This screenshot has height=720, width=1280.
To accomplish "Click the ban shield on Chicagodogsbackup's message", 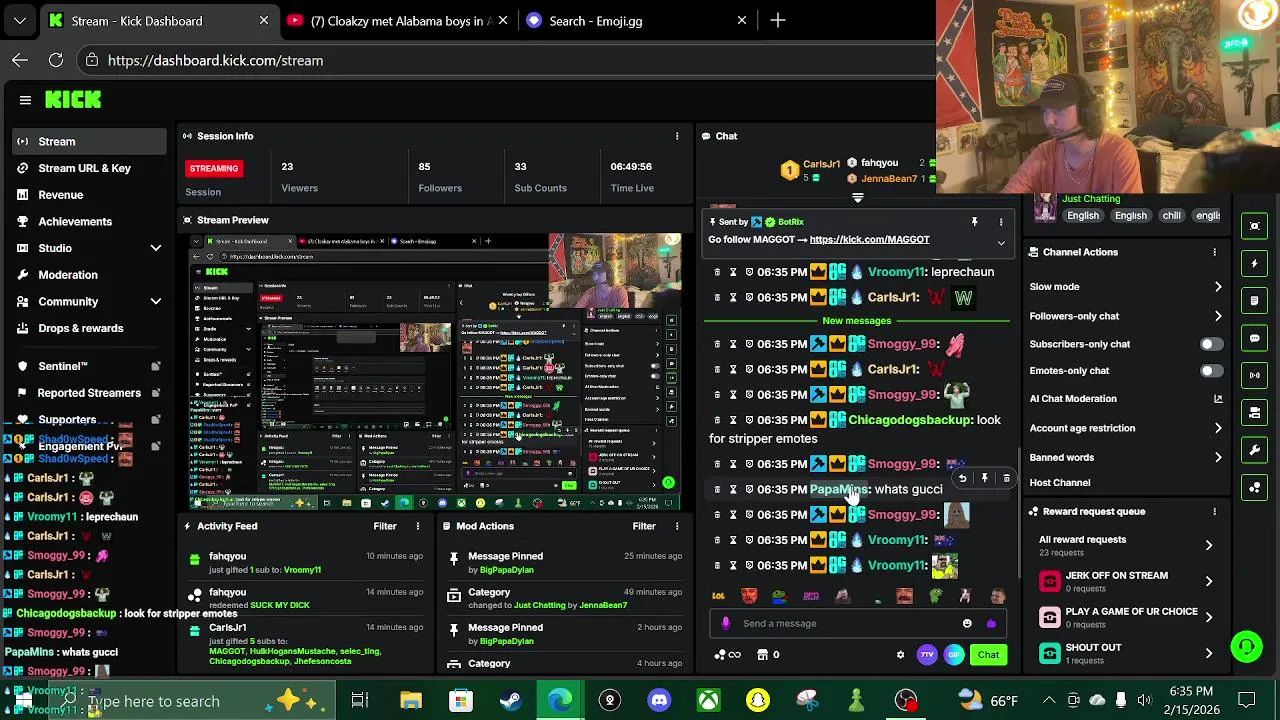I will tap(748, 420).
